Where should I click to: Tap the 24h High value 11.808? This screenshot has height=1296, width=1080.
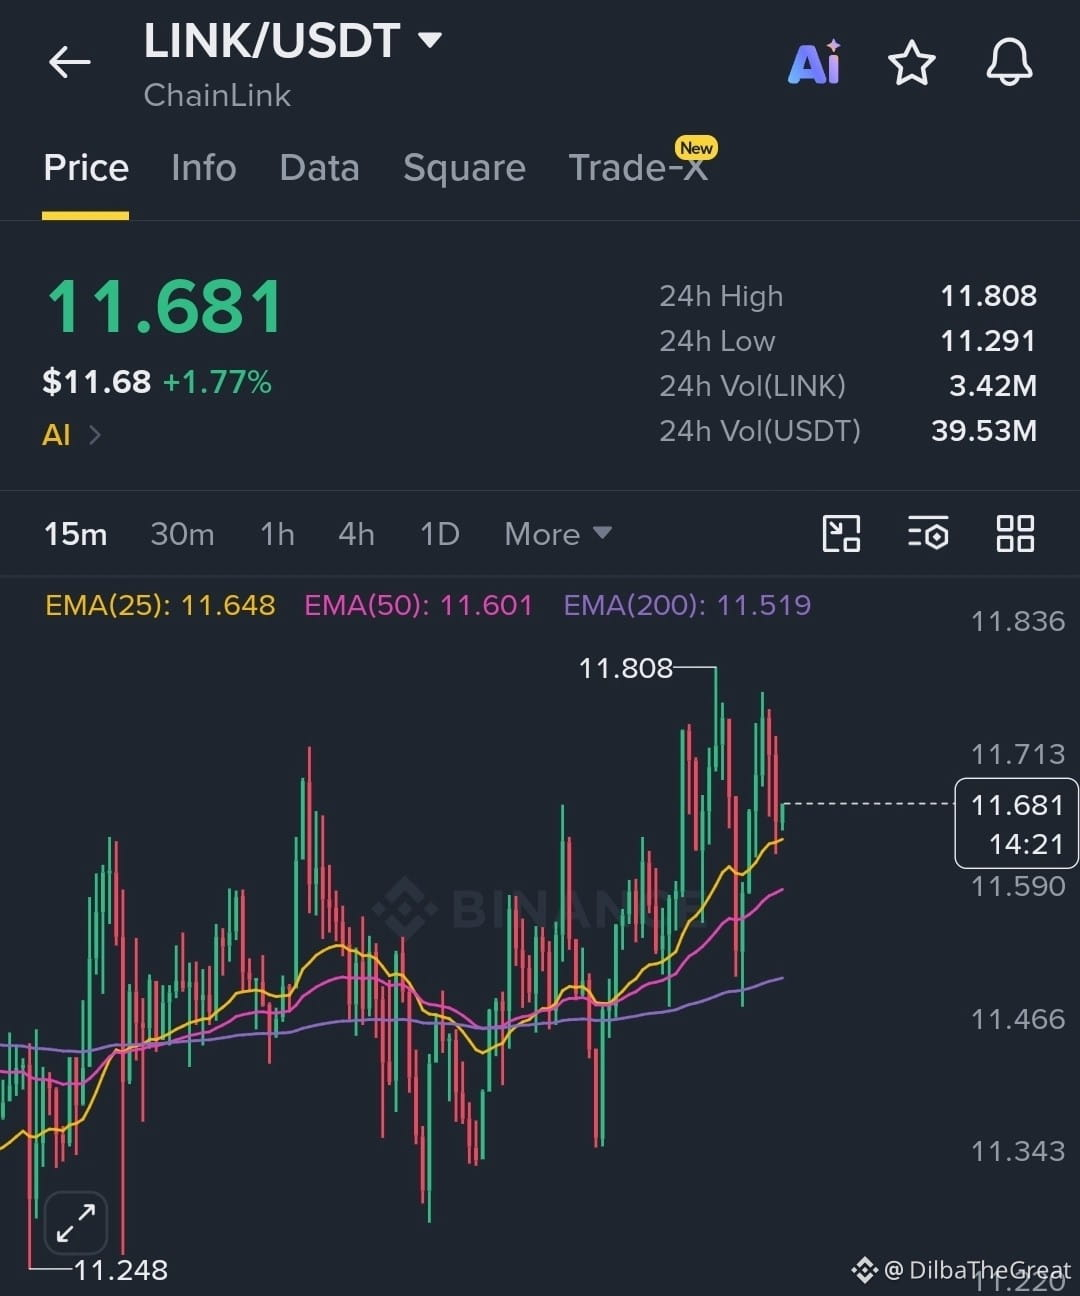pyautogui.click(x=988, y=296)
